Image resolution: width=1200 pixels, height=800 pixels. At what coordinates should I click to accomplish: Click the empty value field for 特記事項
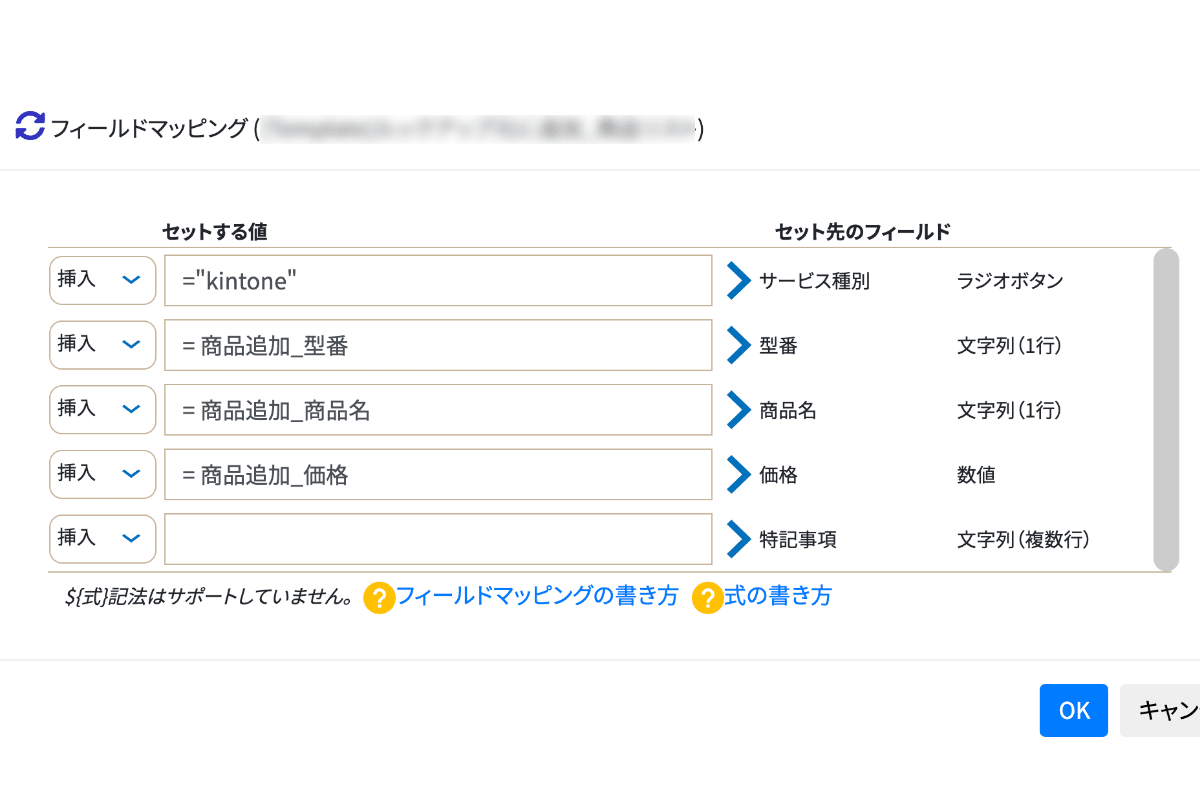(438, 539)
